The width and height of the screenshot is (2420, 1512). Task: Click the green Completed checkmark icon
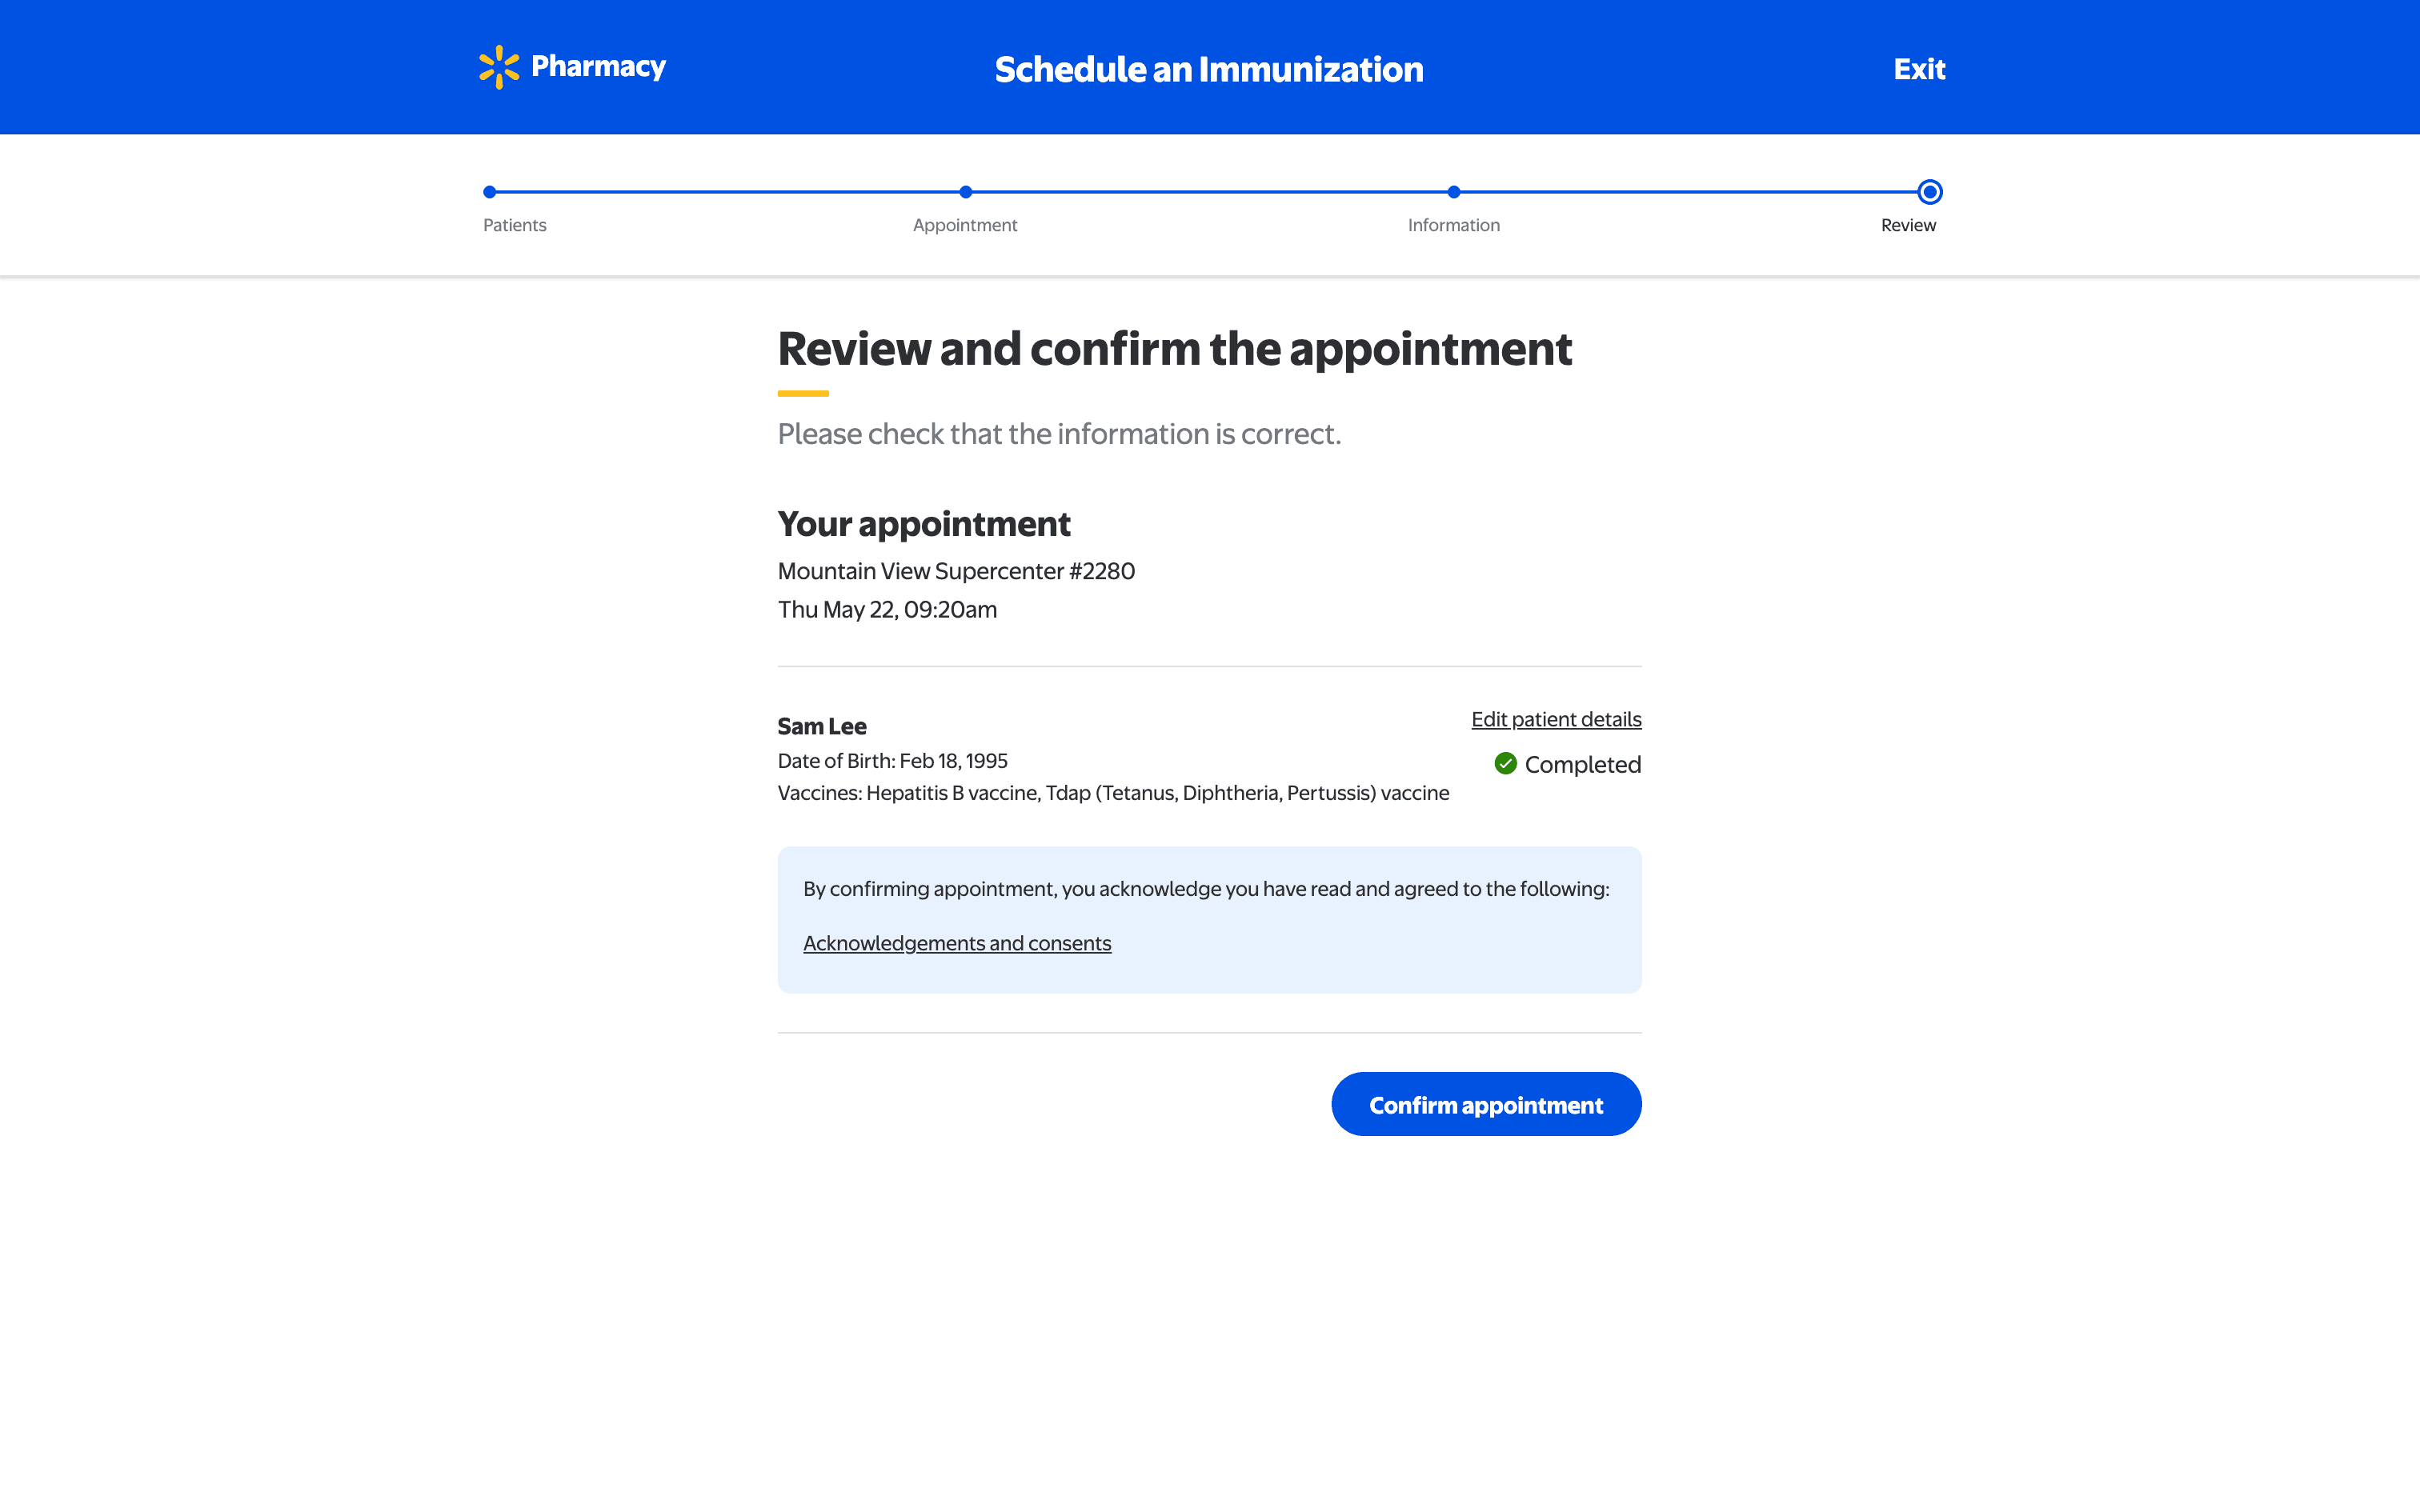point(1505,764)
